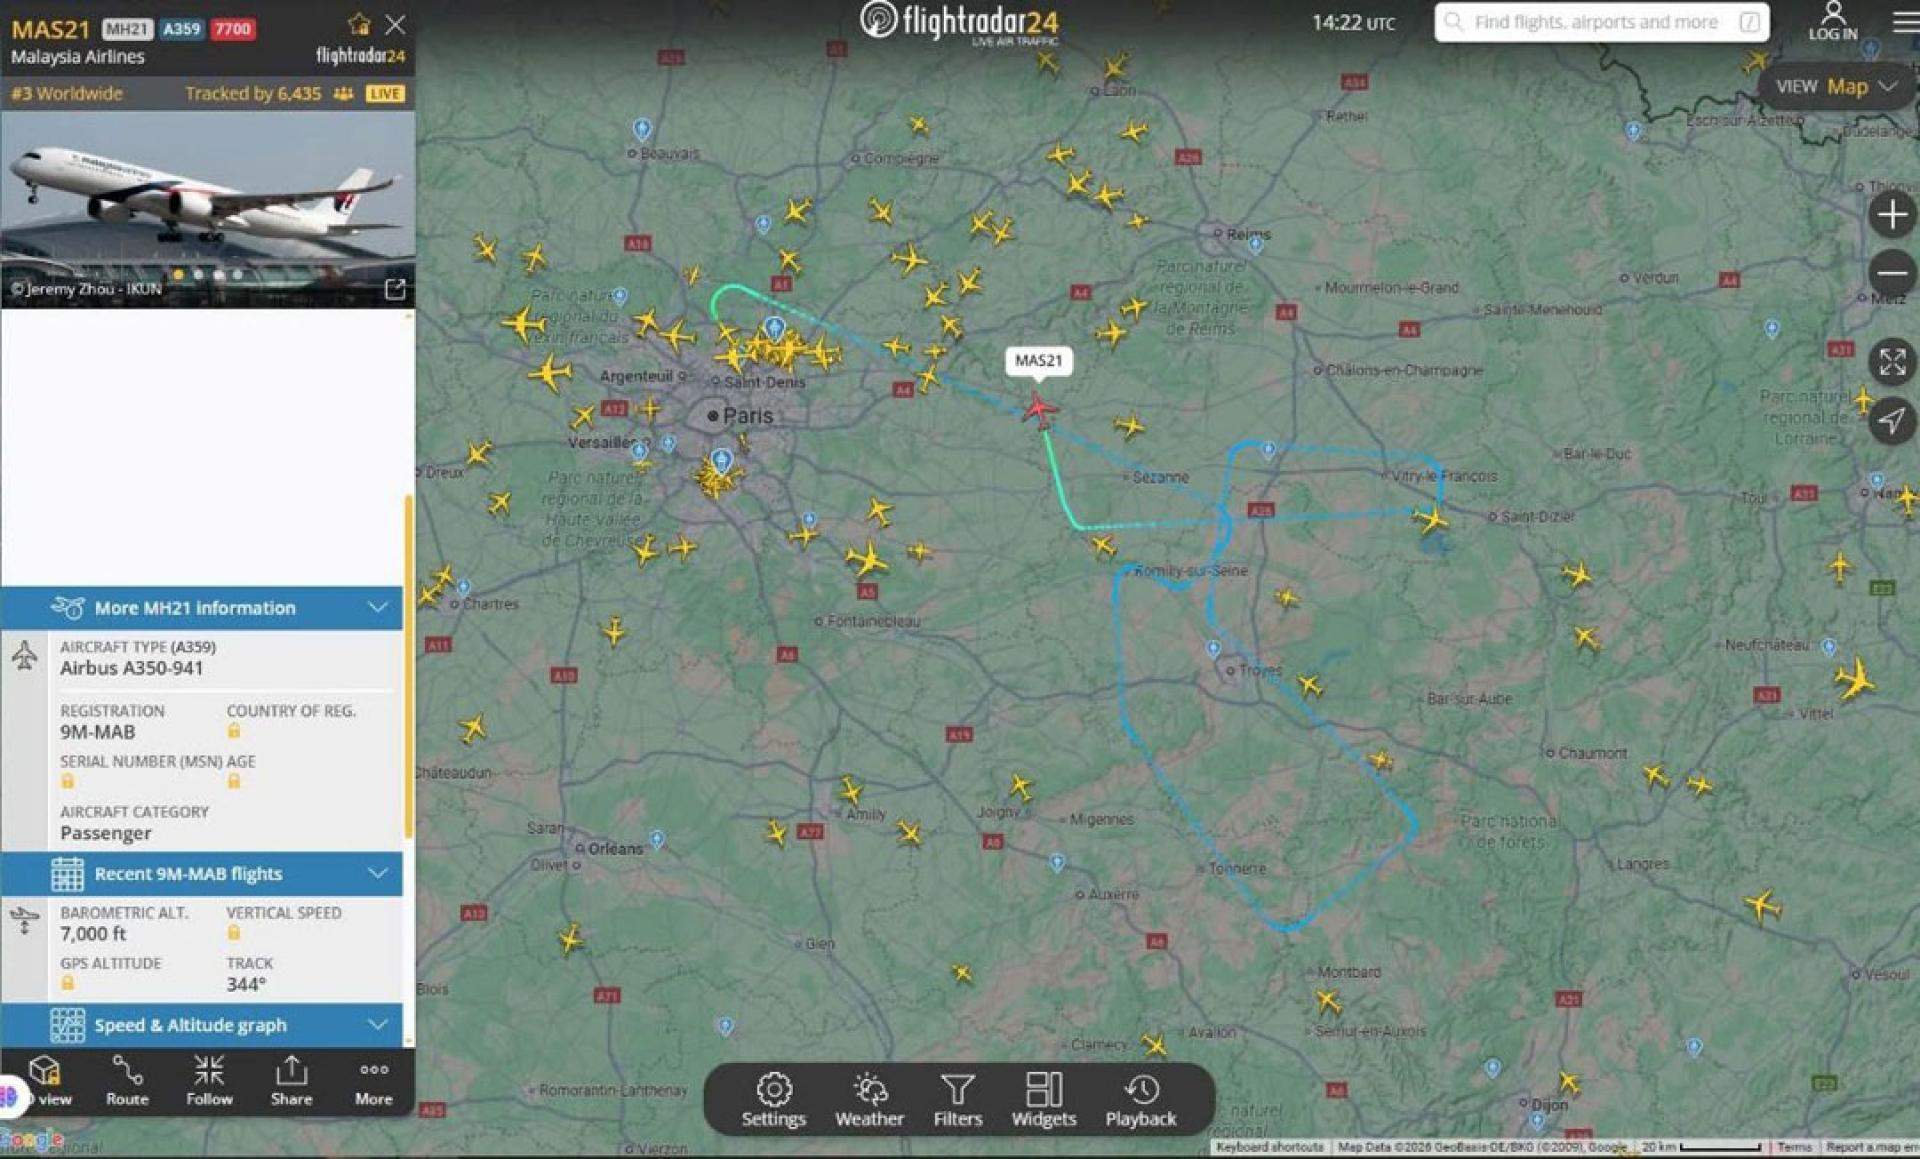Zoom in with the plus button

click(x=1891, y=215)
